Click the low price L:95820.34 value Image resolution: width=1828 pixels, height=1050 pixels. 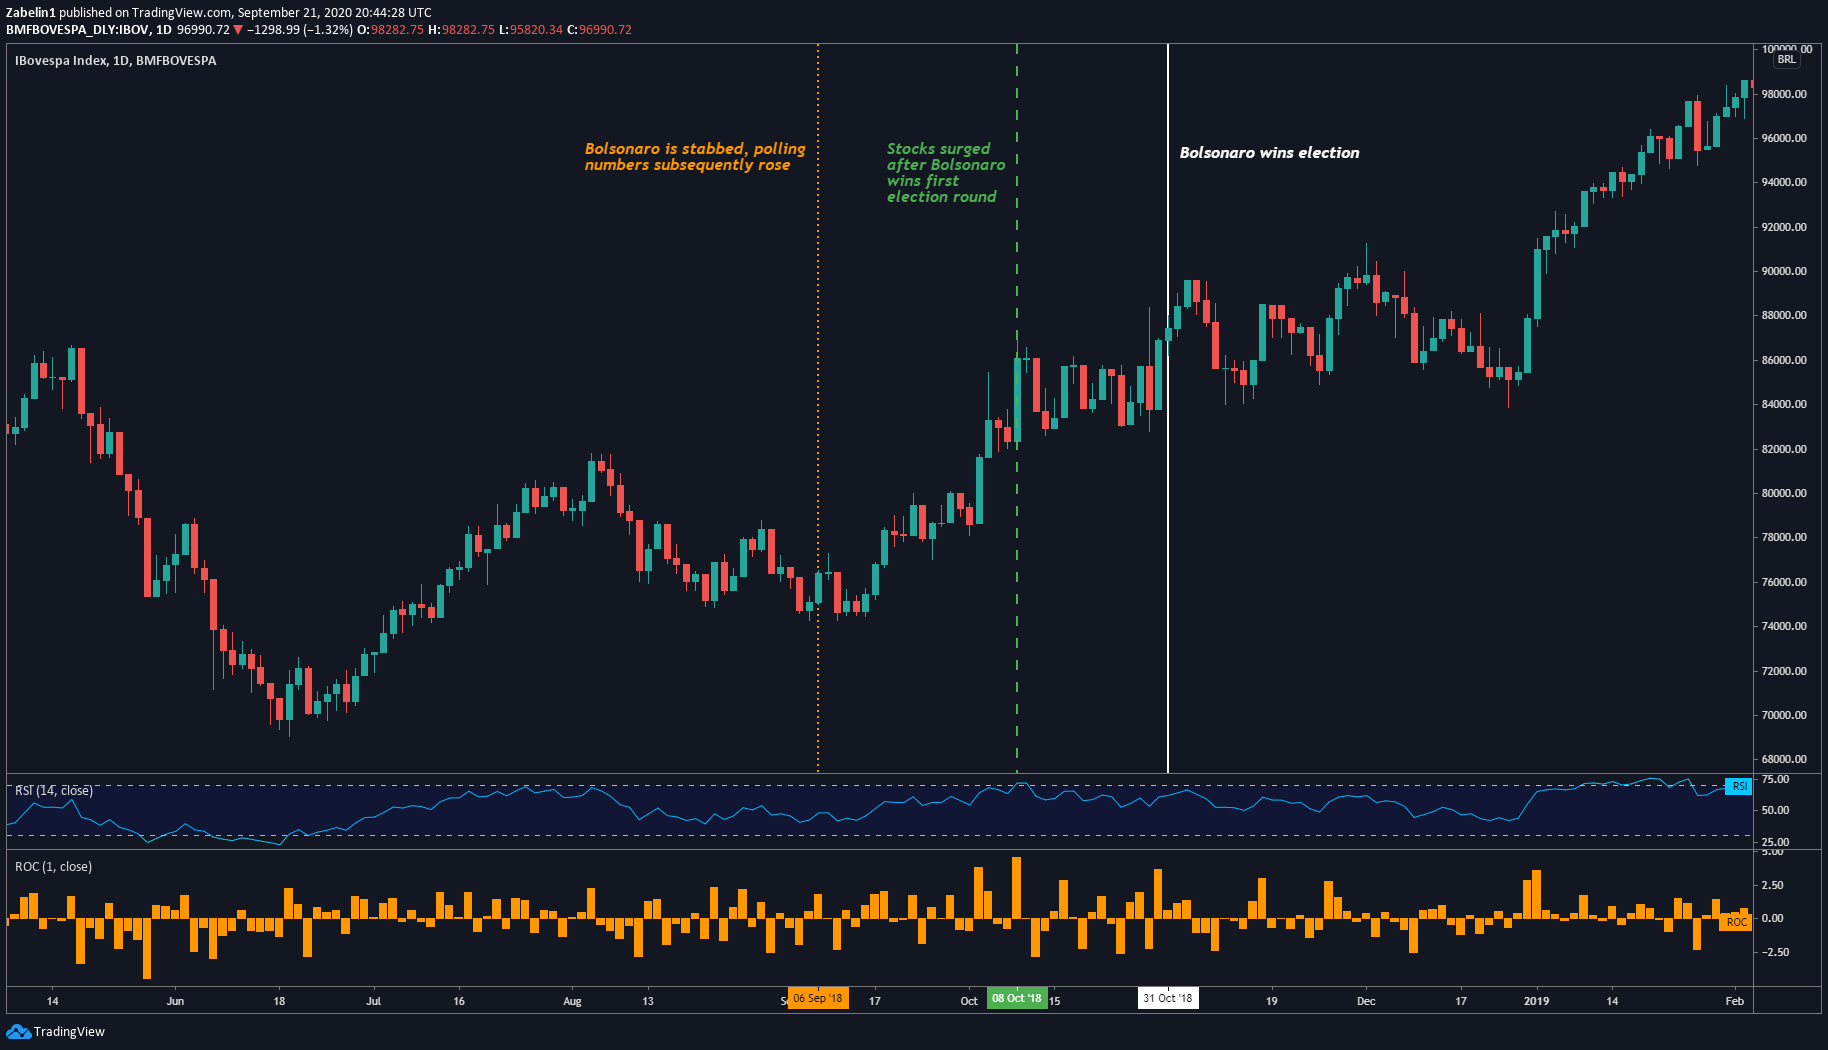pyautogui.click(x=530, y=30)
